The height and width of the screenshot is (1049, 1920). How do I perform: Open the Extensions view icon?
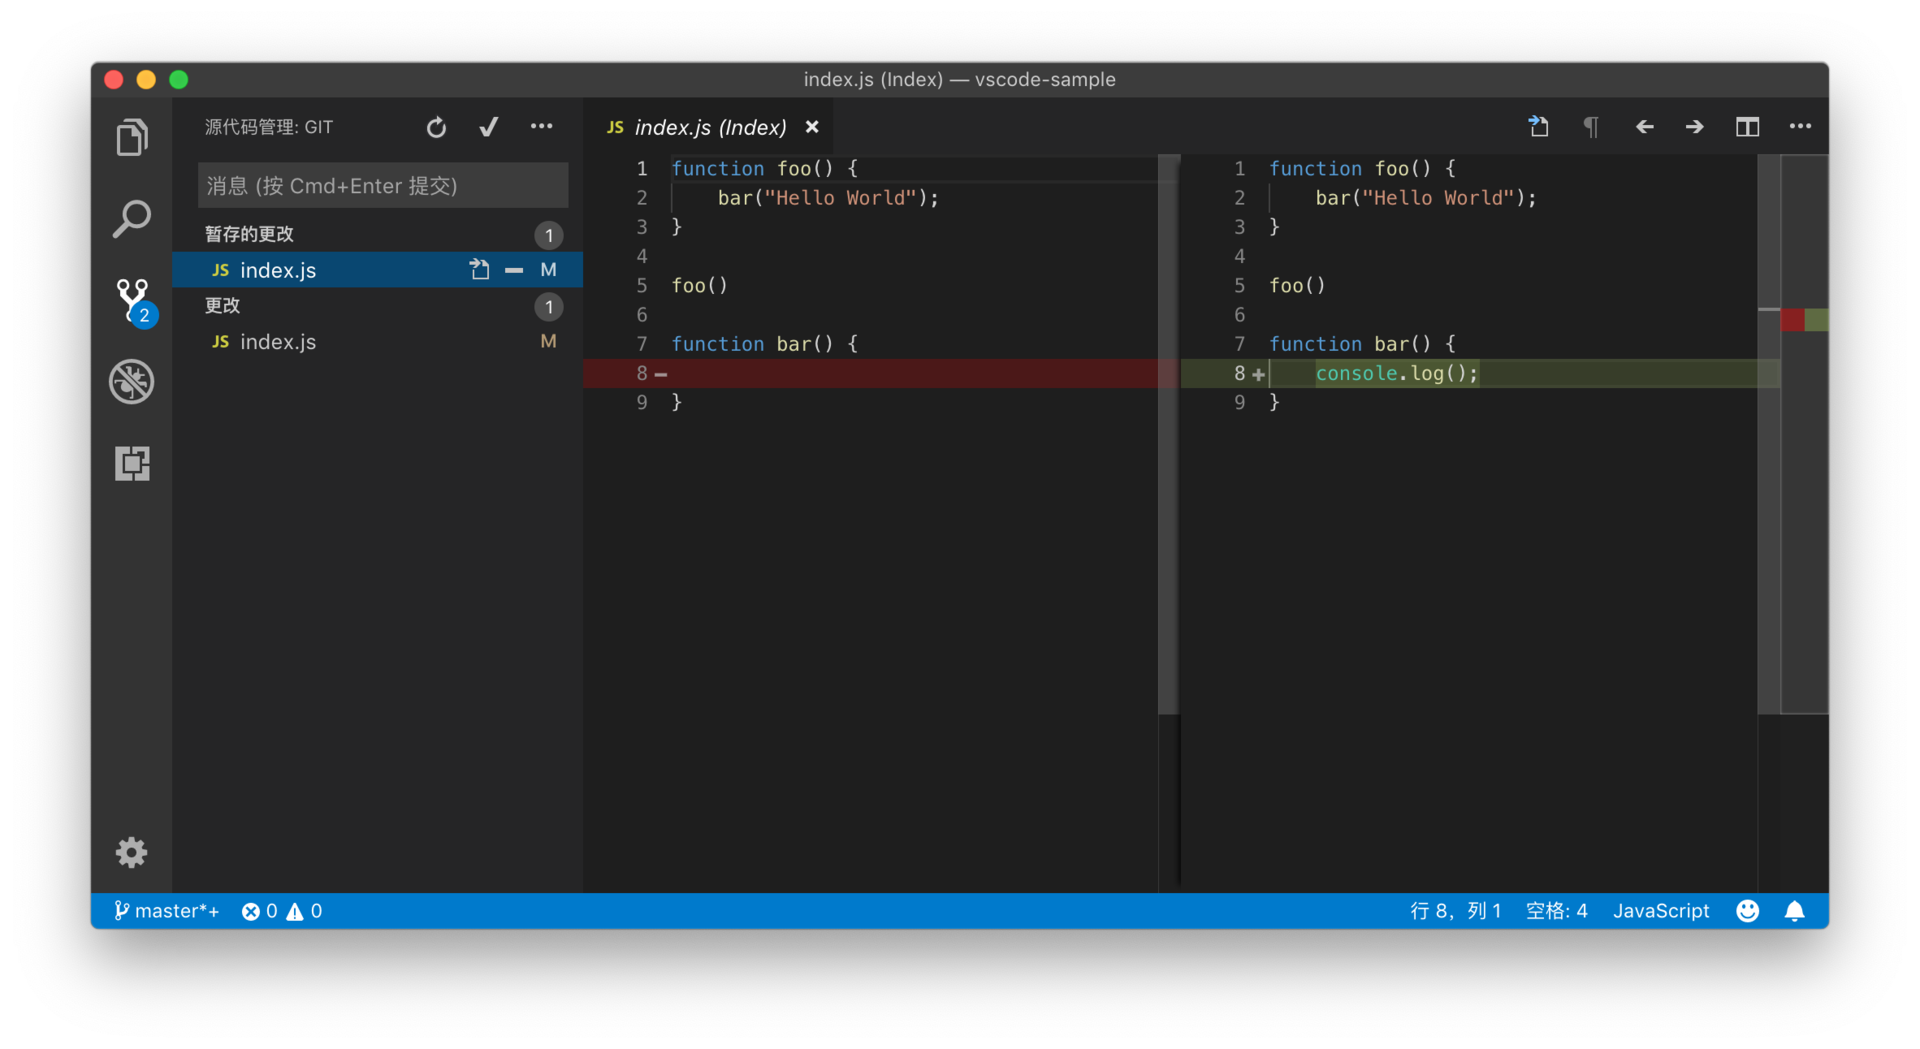tap(132, 463)
